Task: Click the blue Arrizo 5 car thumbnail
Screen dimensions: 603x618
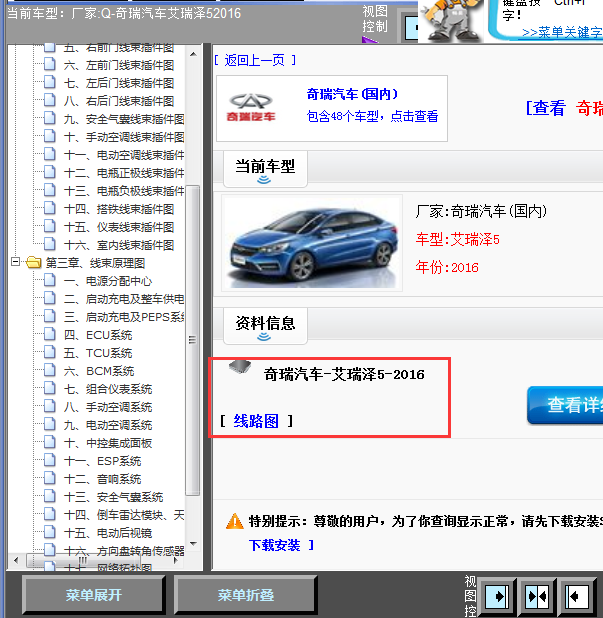Action: (312, 243)
